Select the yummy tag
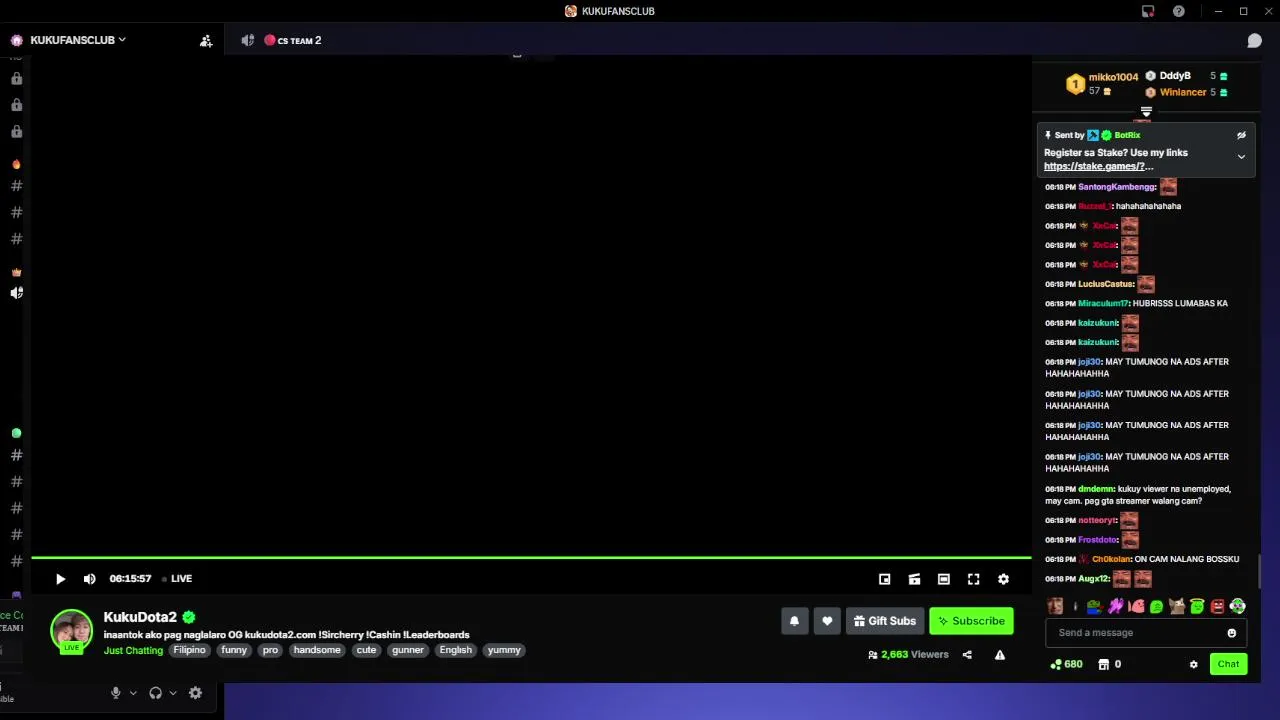The width and height of the screenshot is (1280, 720). pyautogui.click(x=504, y=650)
